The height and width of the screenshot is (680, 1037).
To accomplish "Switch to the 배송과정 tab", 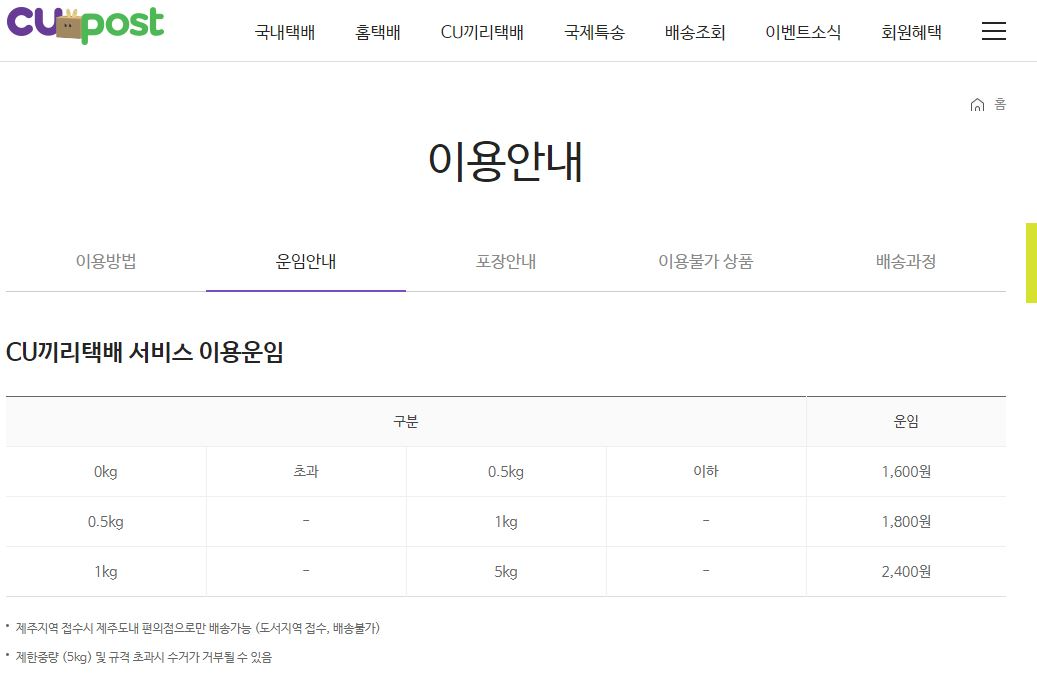I will pyautogui.click(x=906, y=261).
